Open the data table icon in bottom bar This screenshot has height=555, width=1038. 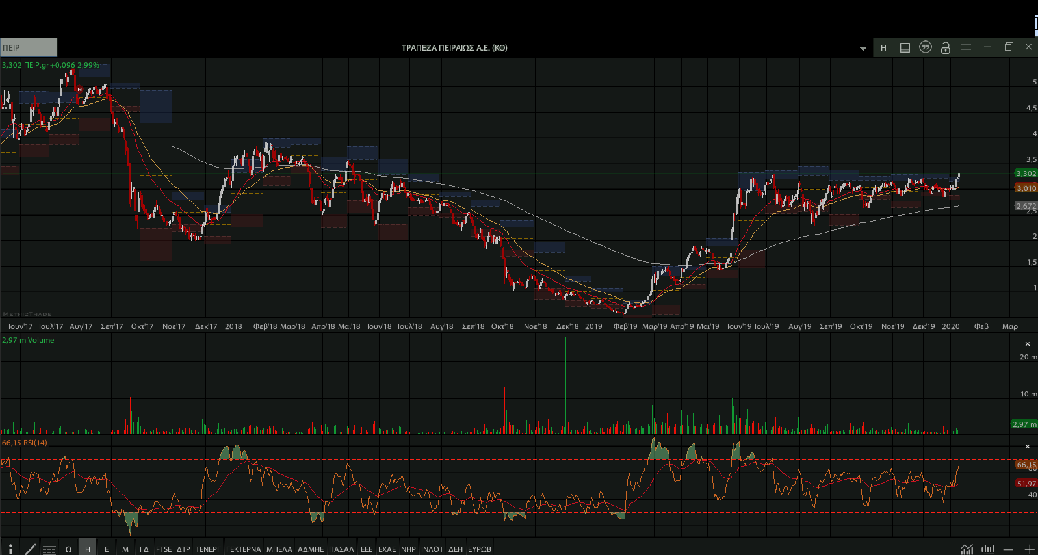49,549
